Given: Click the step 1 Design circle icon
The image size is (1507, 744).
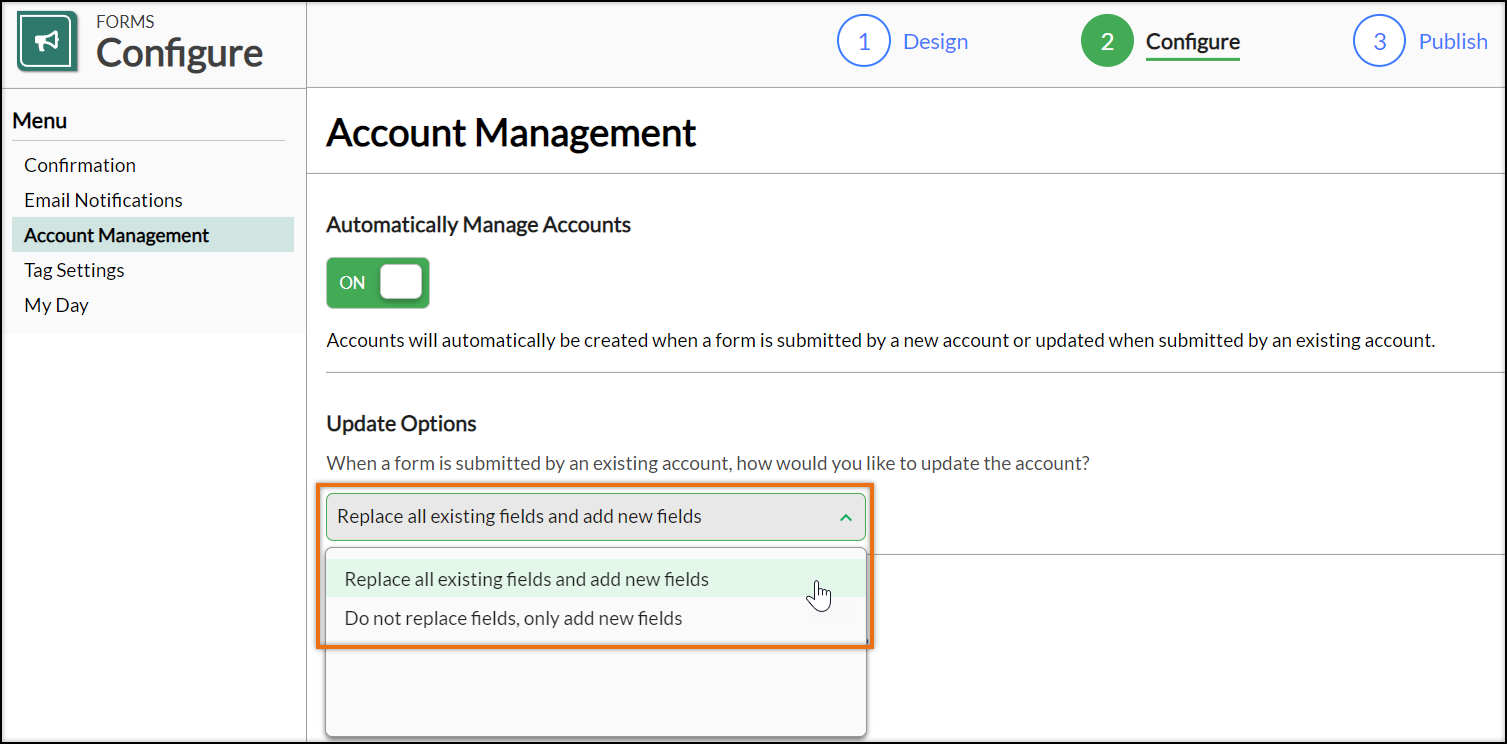Looking at the screenshot, I should tap(864, 41).
